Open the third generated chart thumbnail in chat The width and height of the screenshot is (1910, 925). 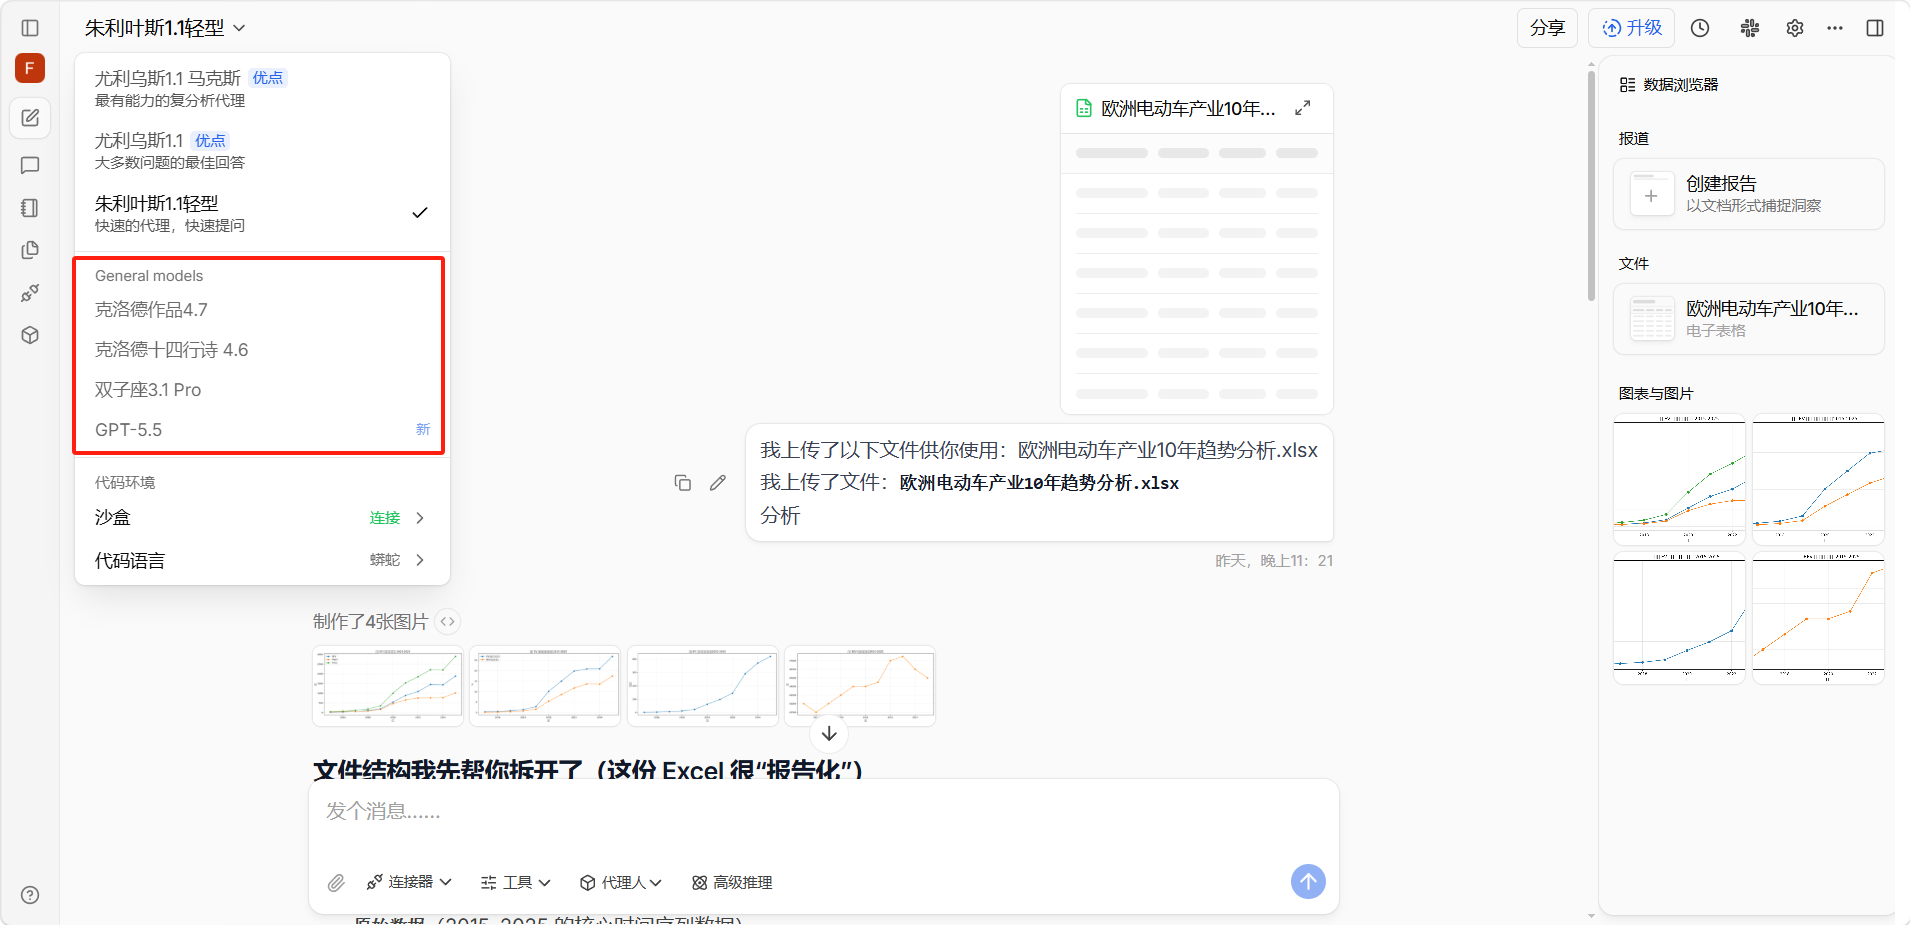tap(703, 686)
